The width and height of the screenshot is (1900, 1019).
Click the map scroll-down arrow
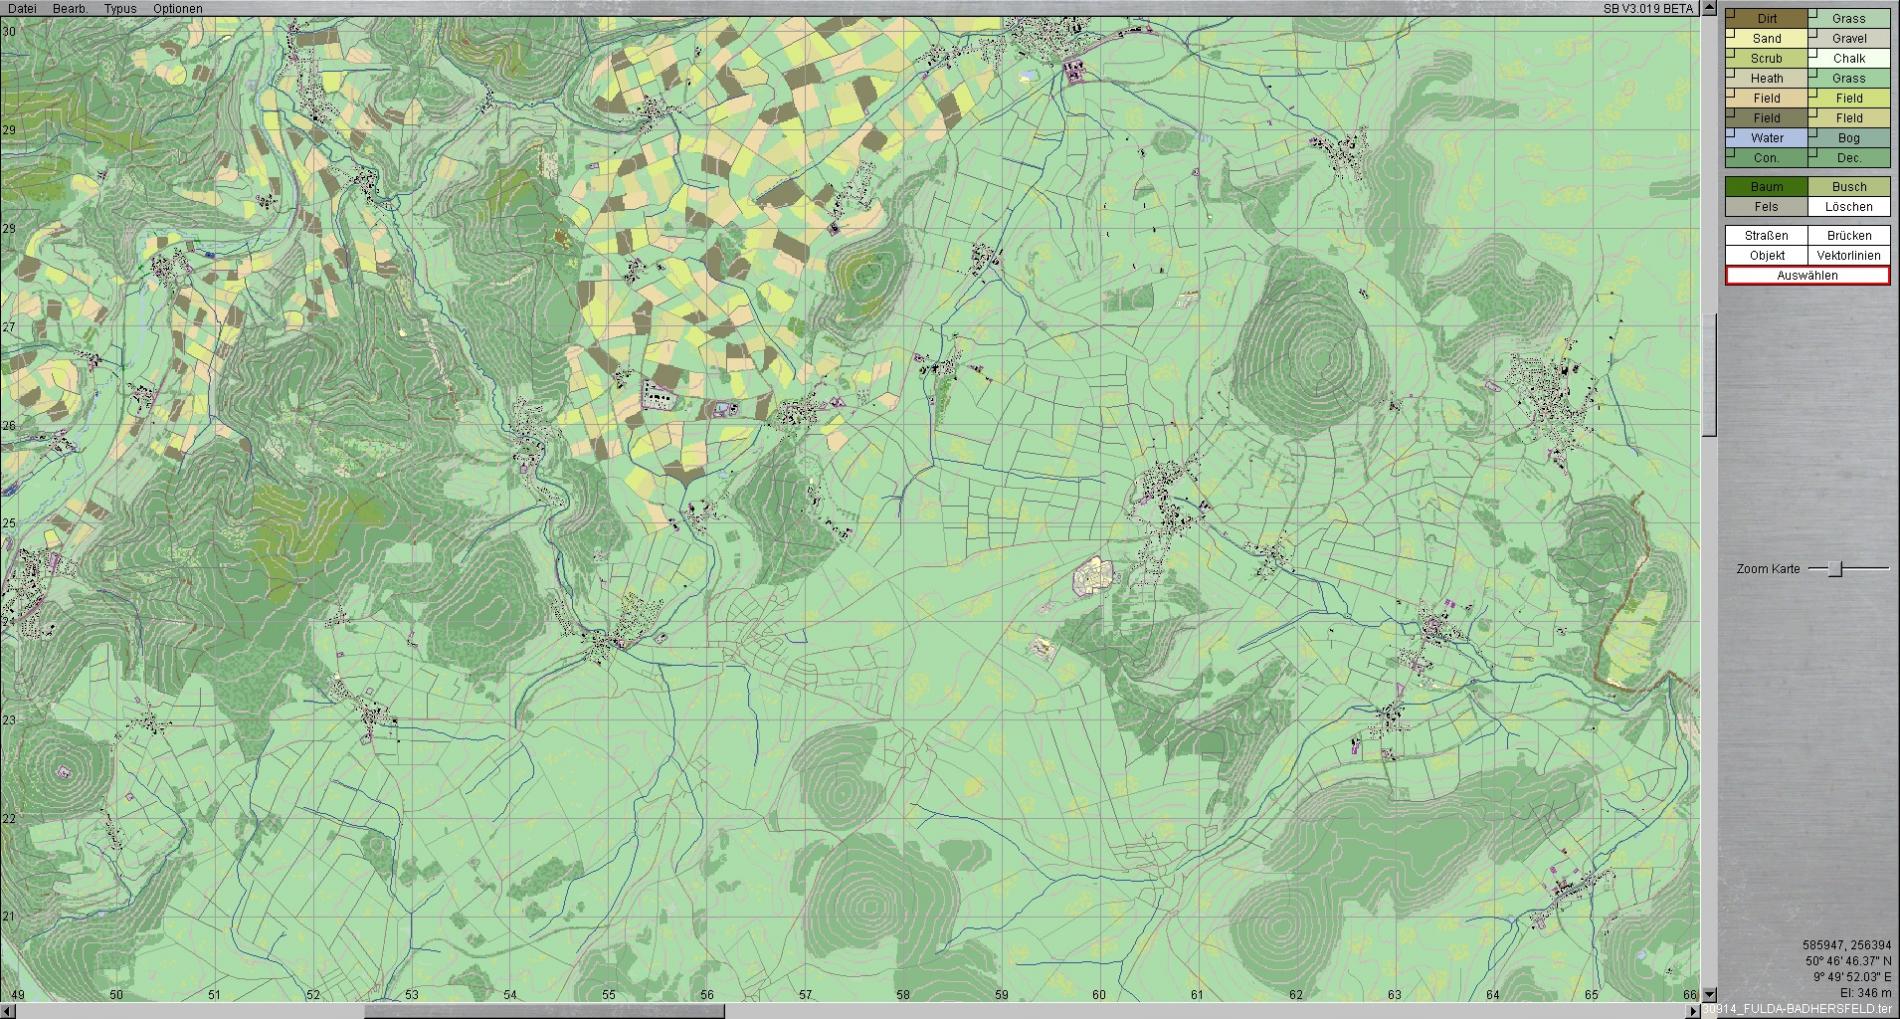pyautogui.click(x=1709, y=995)
